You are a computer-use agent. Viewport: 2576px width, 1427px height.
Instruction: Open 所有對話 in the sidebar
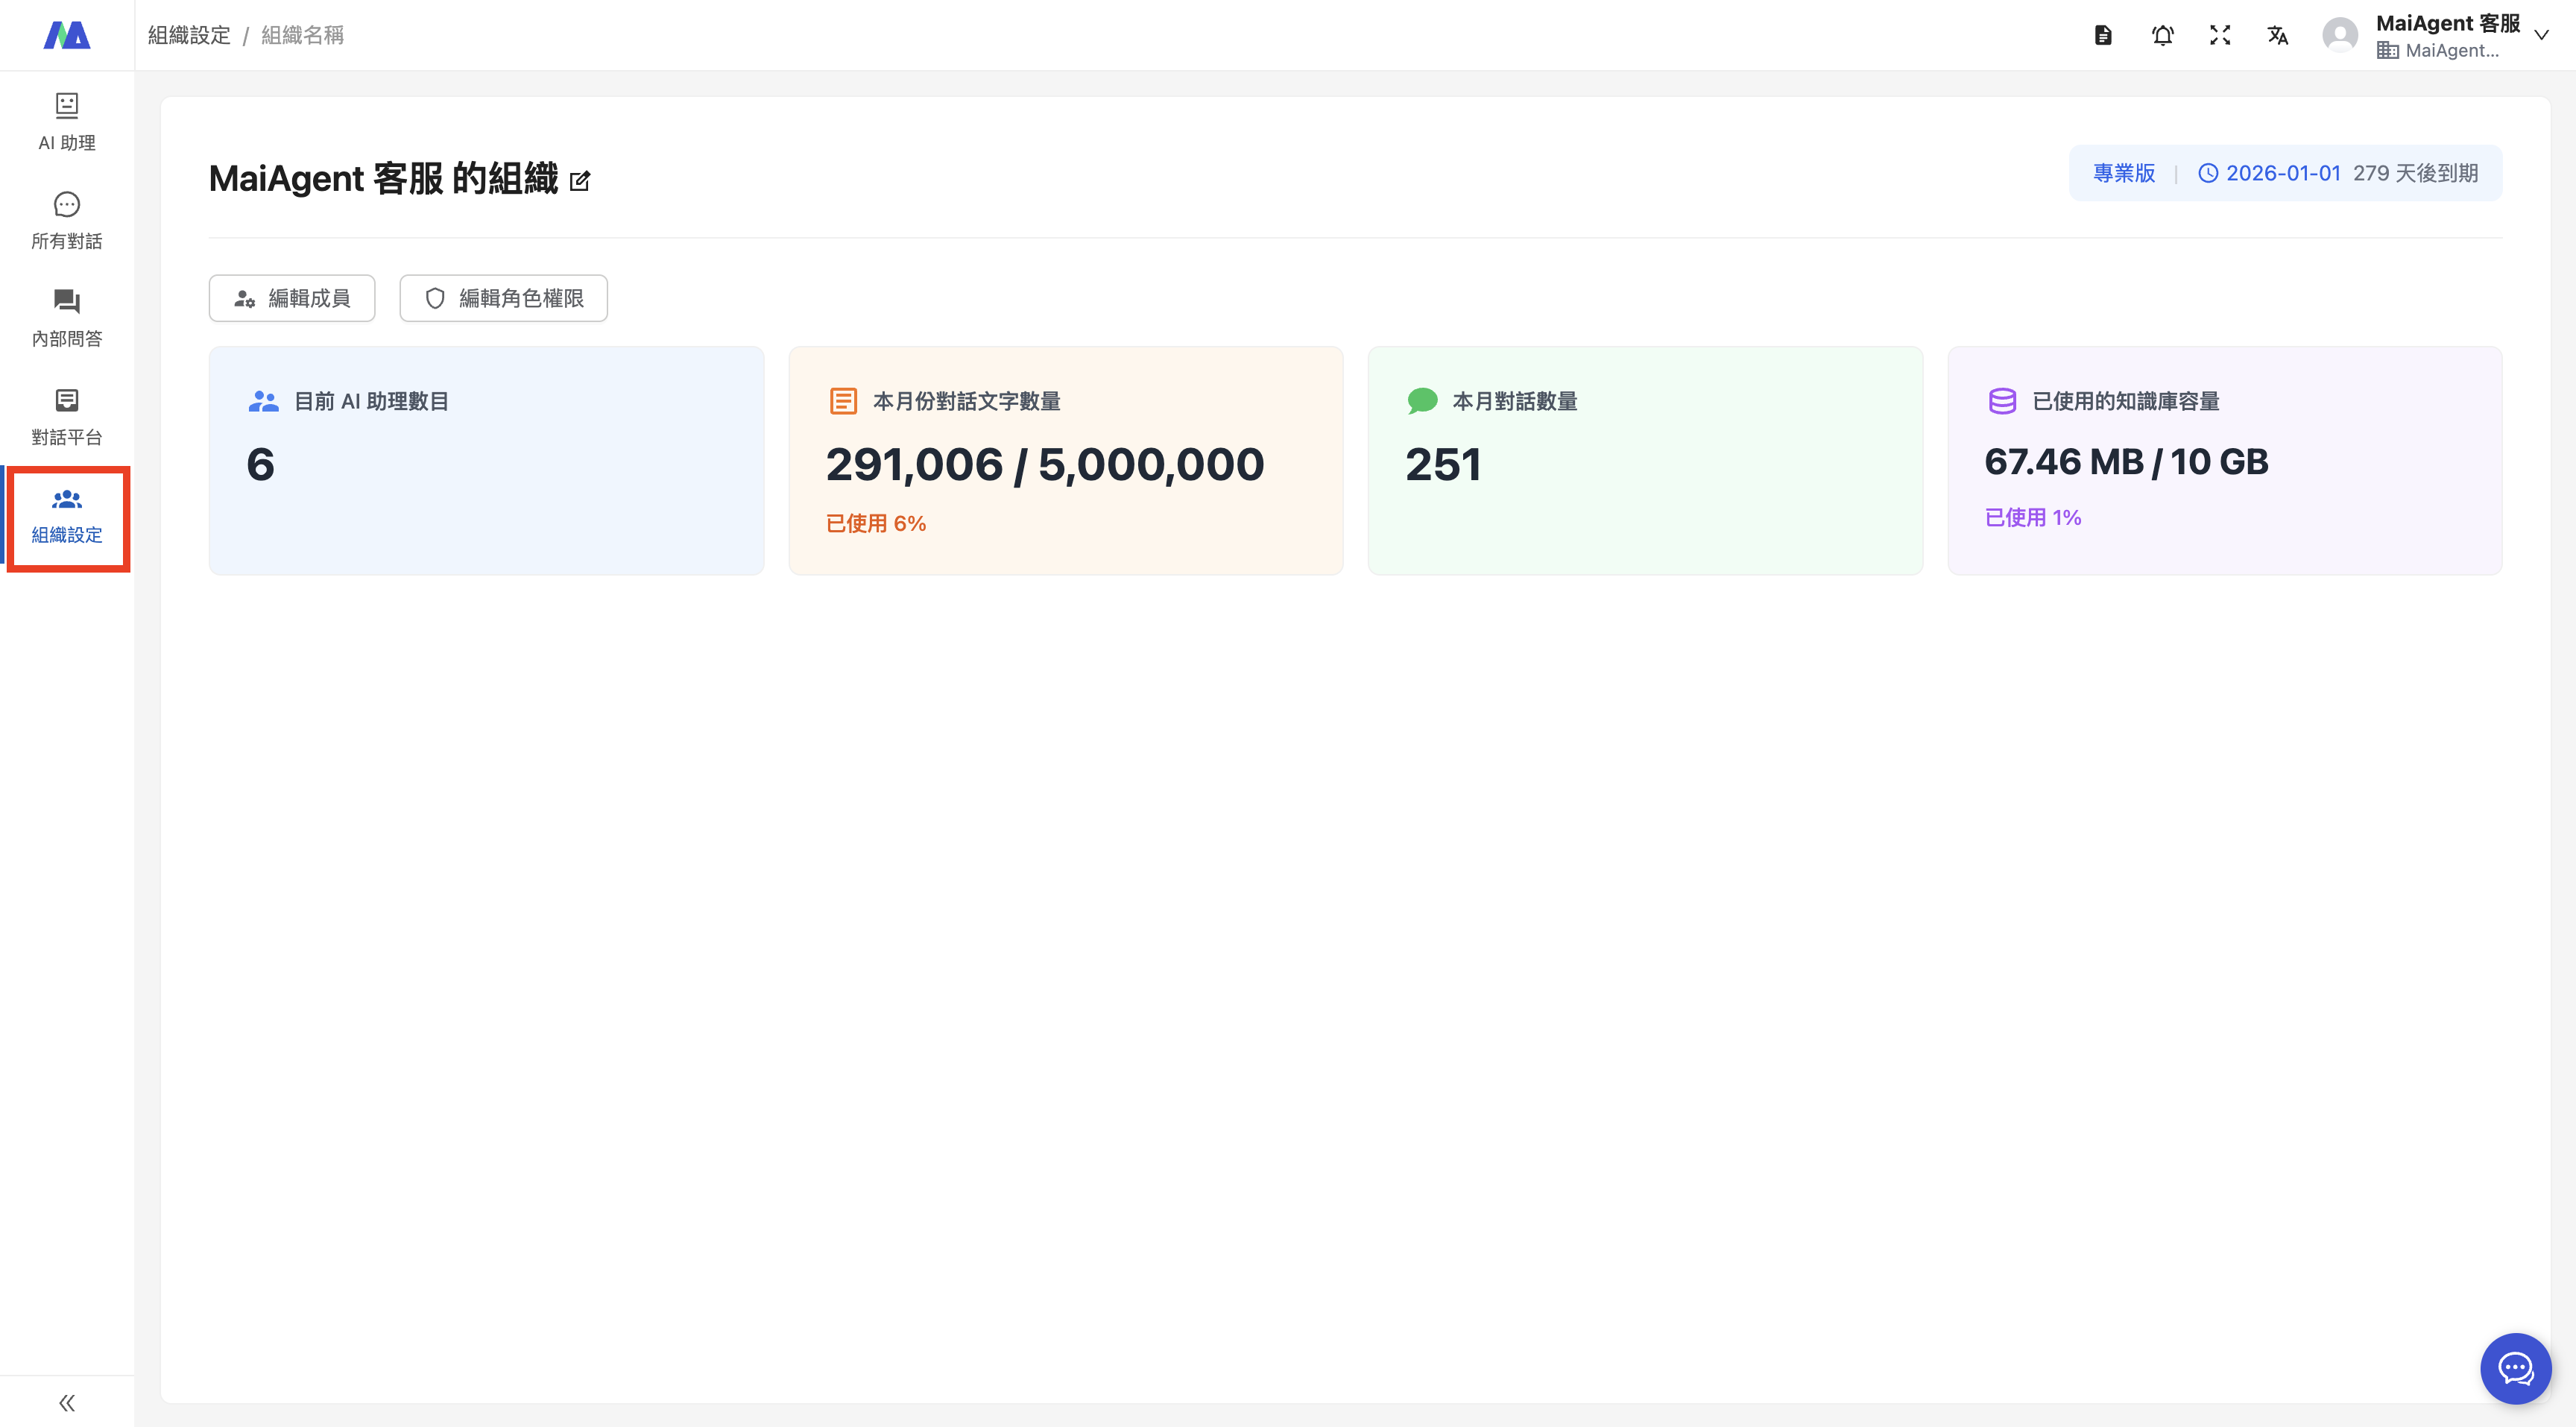(67, 220)
